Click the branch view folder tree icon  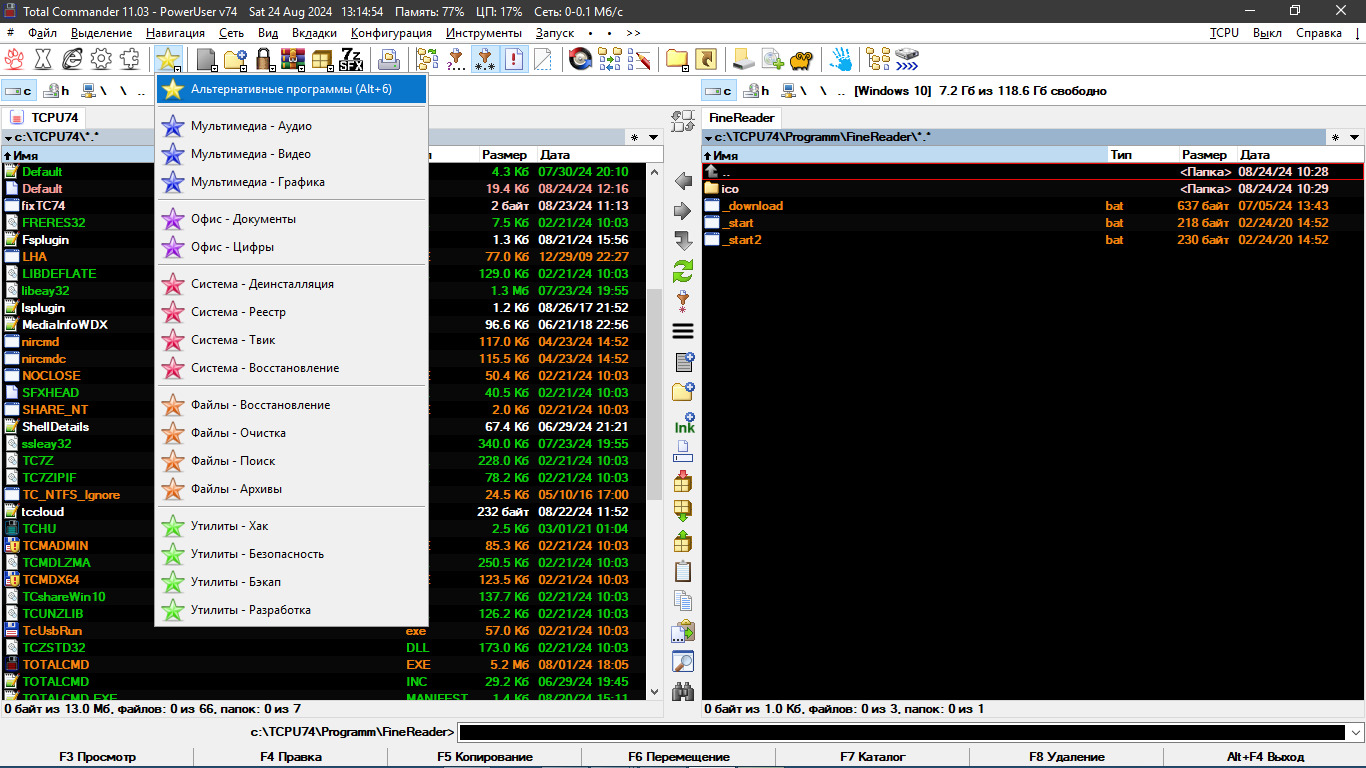427,59
